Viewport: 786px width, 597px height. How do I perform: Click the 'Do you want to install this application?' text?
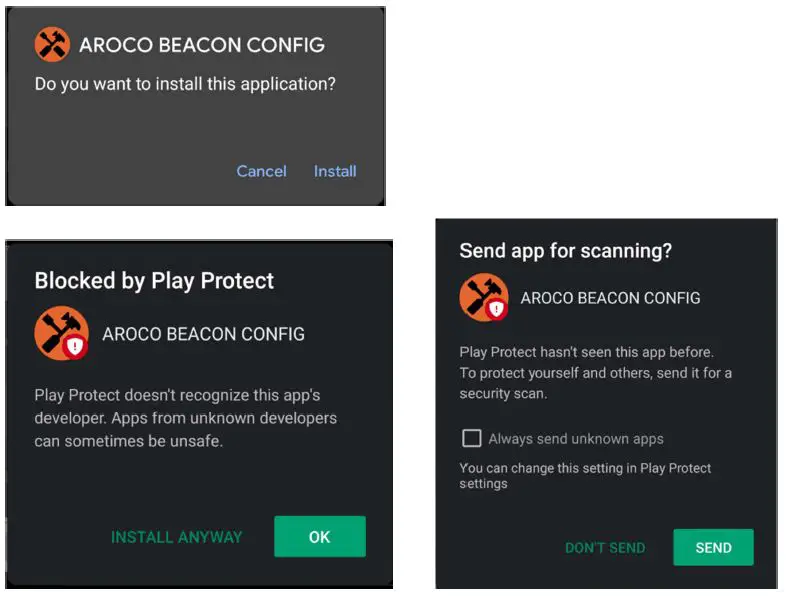[185, 84]
